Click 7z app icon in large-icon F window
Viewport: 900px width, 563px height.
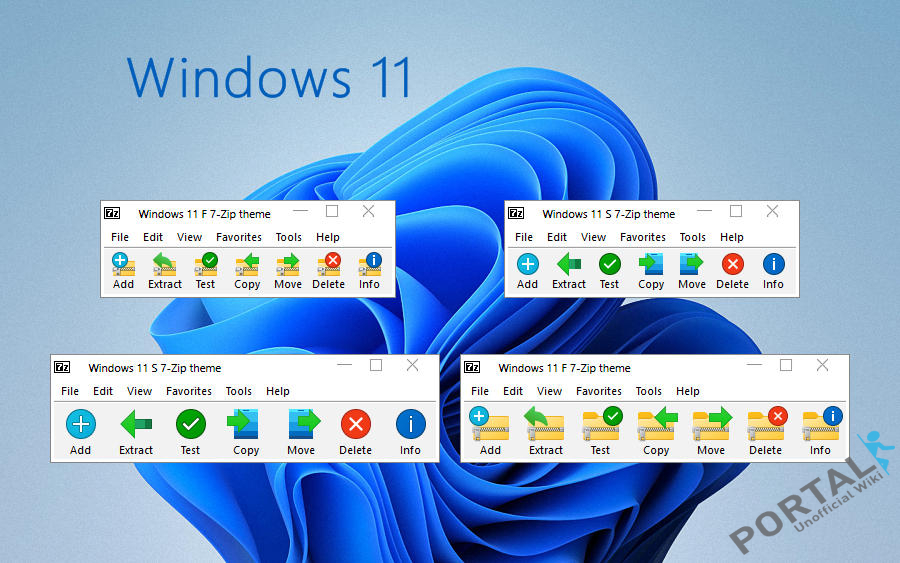pos(472,367)
